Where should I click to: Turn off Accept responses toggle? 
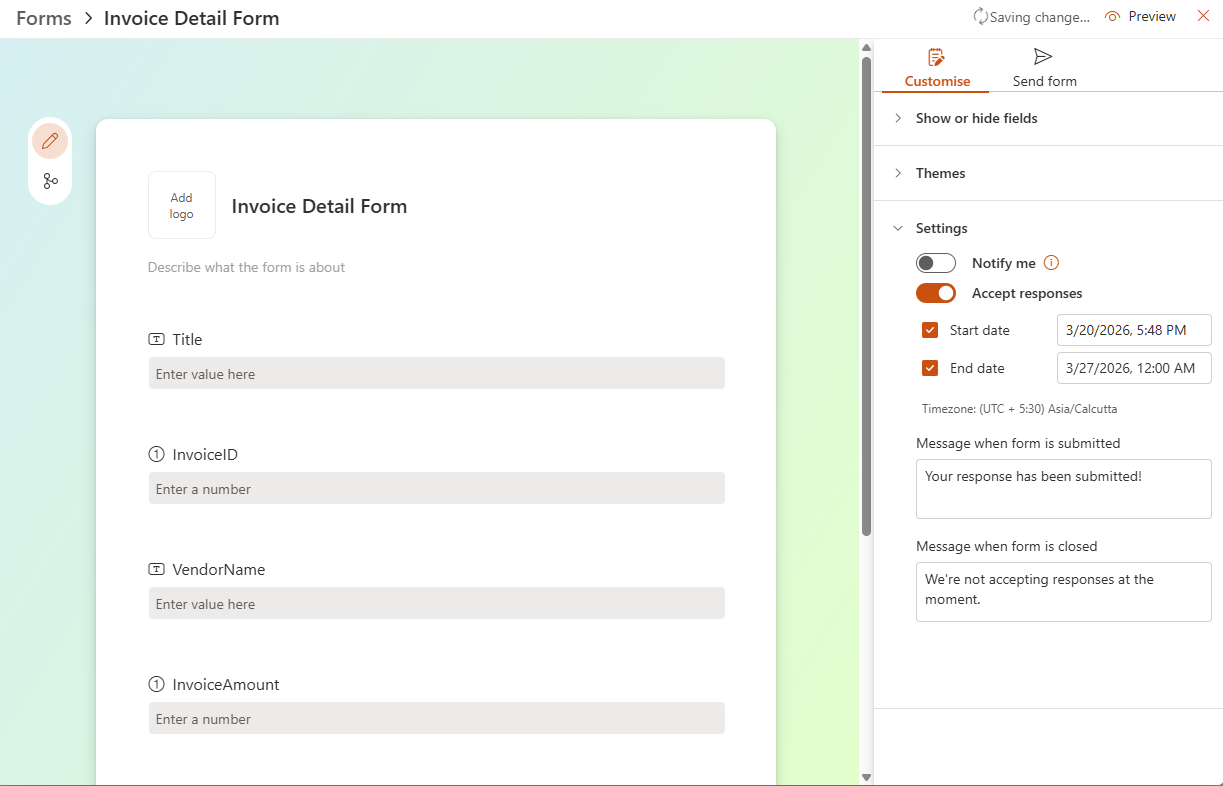coord(936,293)
